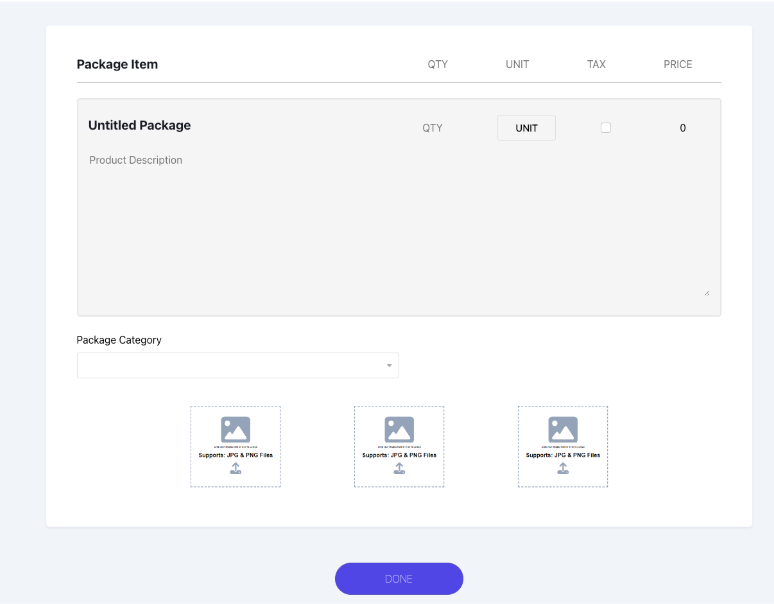Click the price value 0 field

pyautogui.click(x=683, y=128)
